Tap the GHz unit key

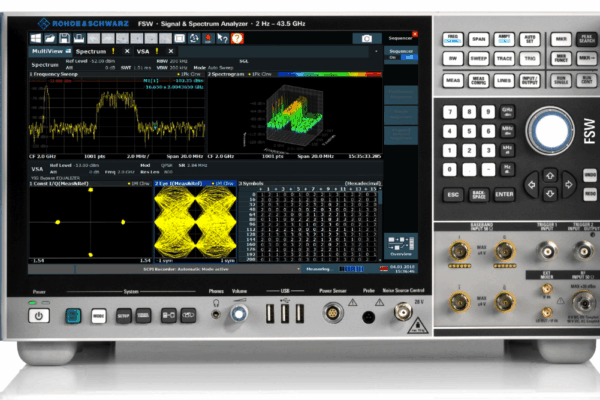(507, 112)
